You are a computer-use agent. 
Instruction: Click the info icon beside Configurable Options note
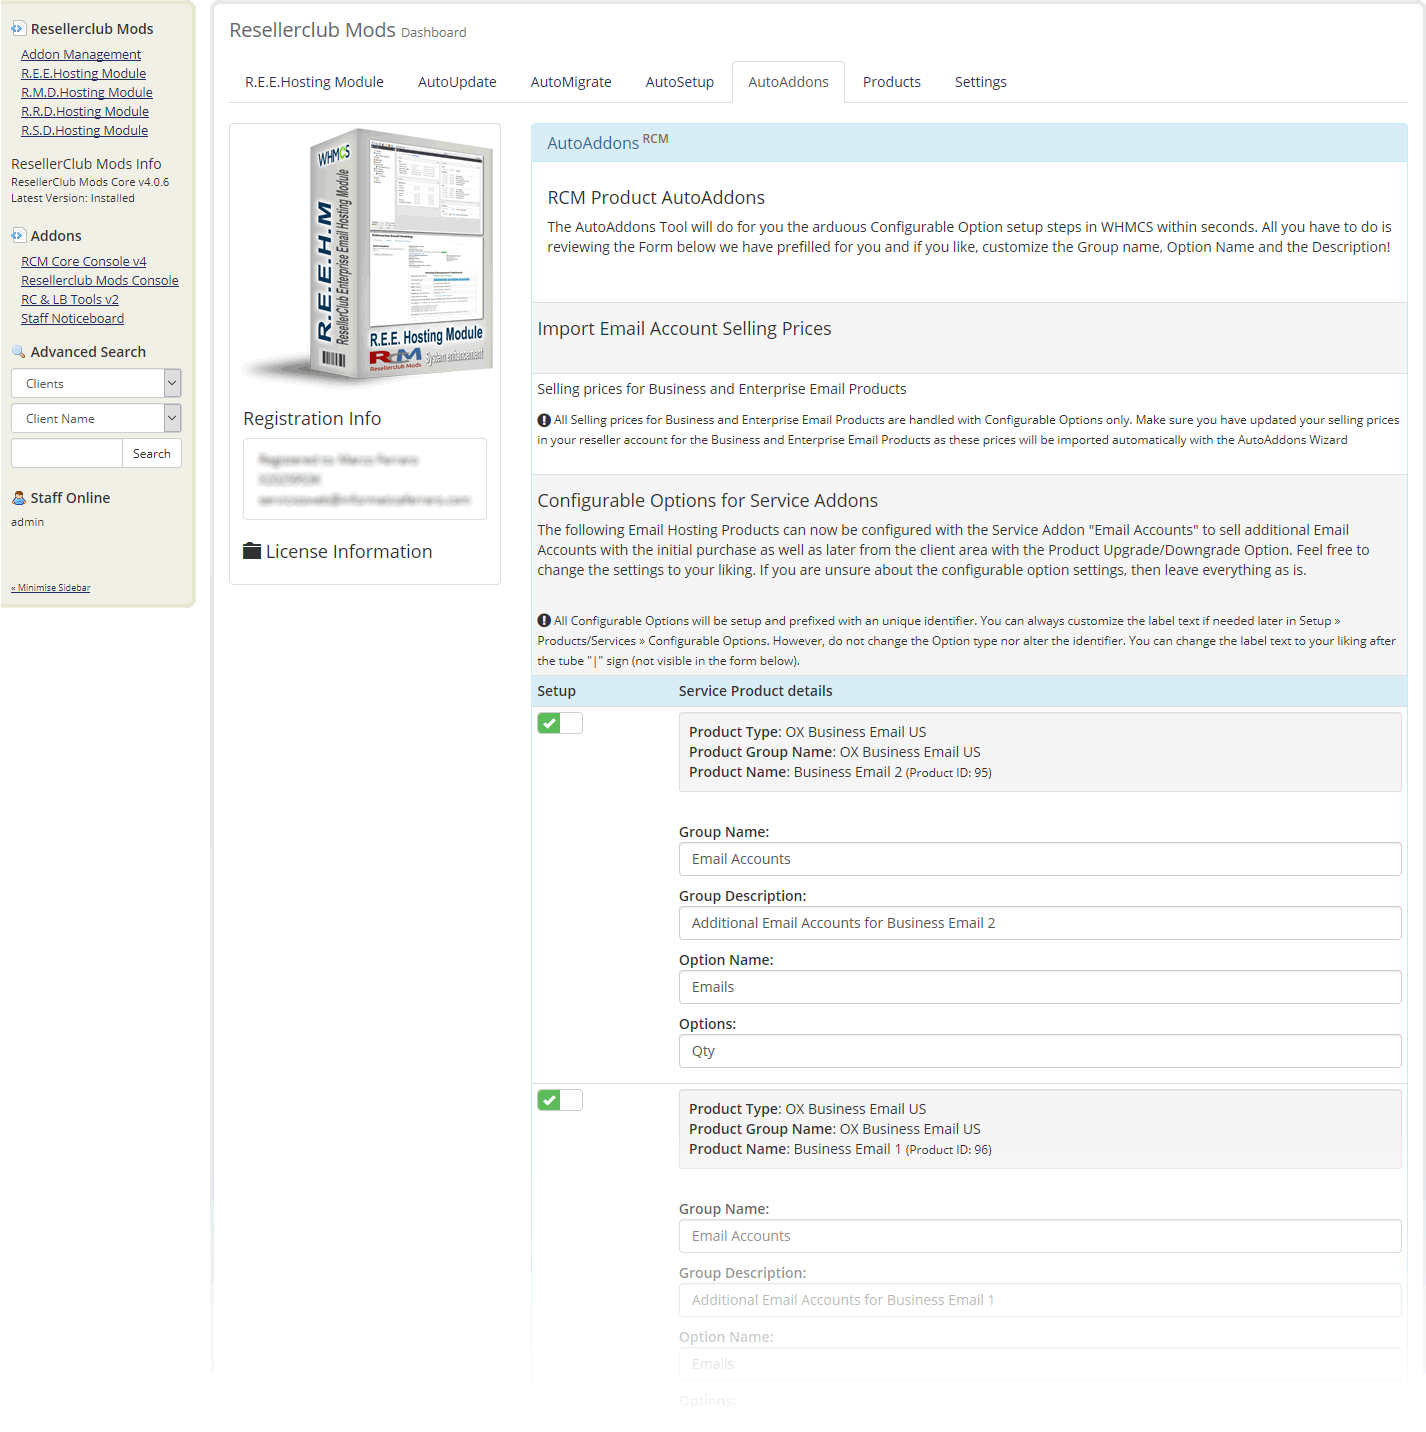[x=544, y=621]
